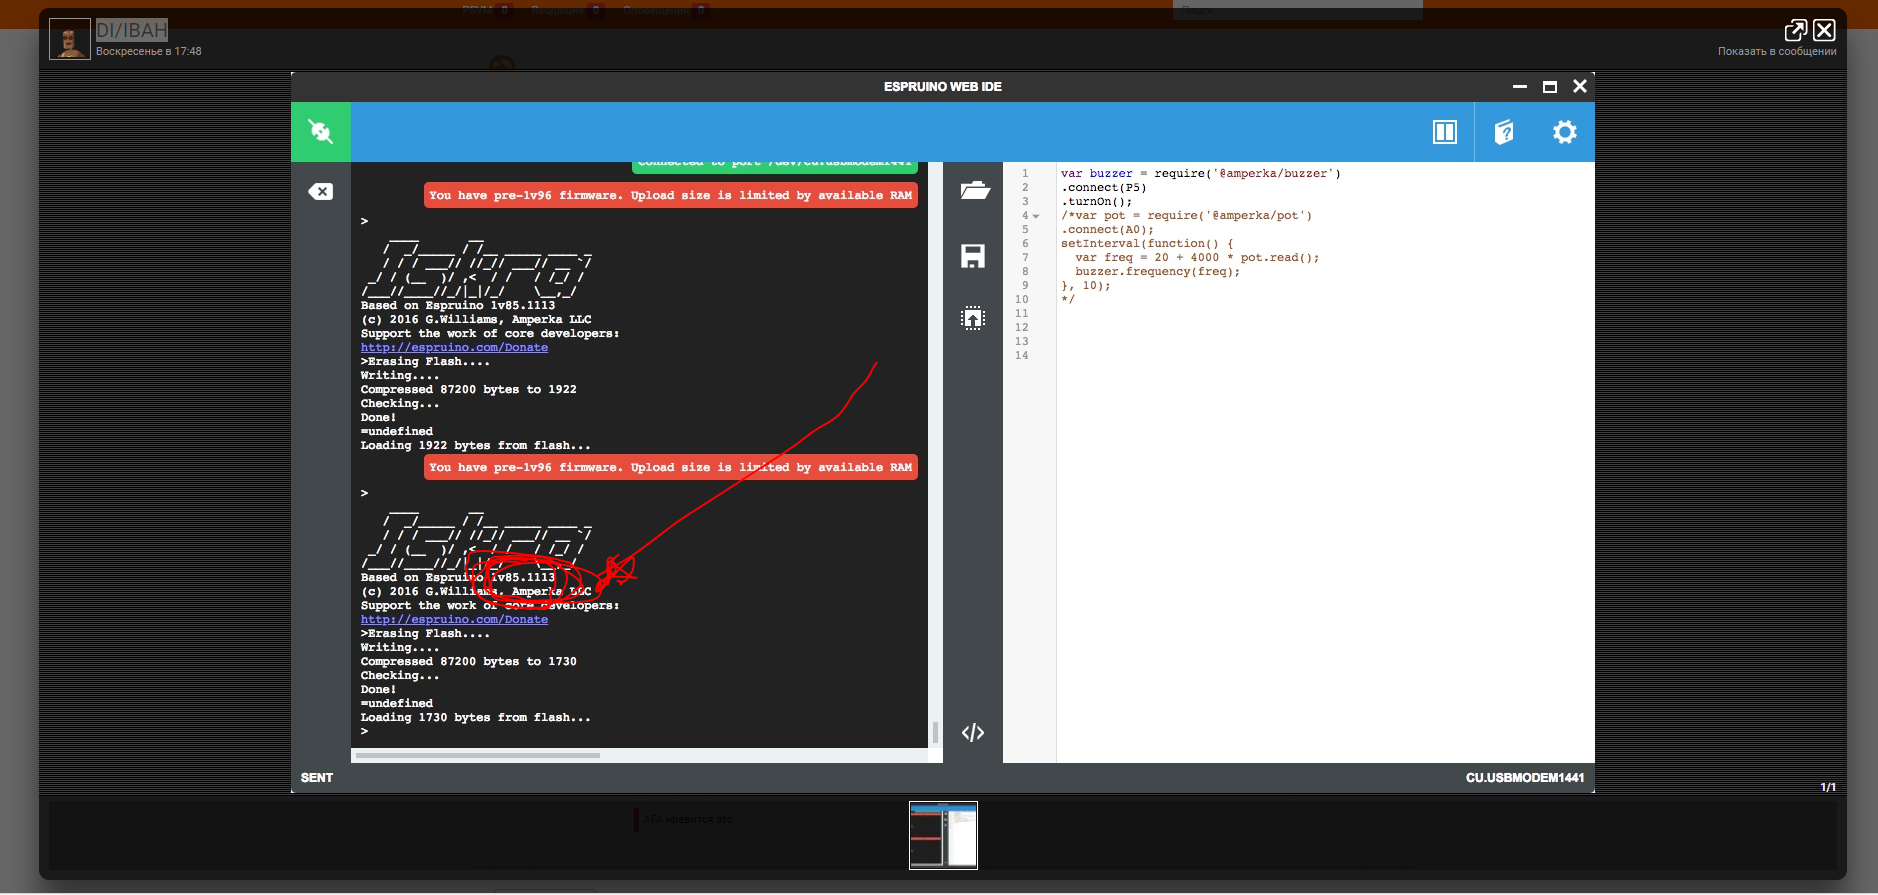Click the '1/1' image counter
The width and height of the screenshot is (1878, 895).
[x=1828, y=788]
